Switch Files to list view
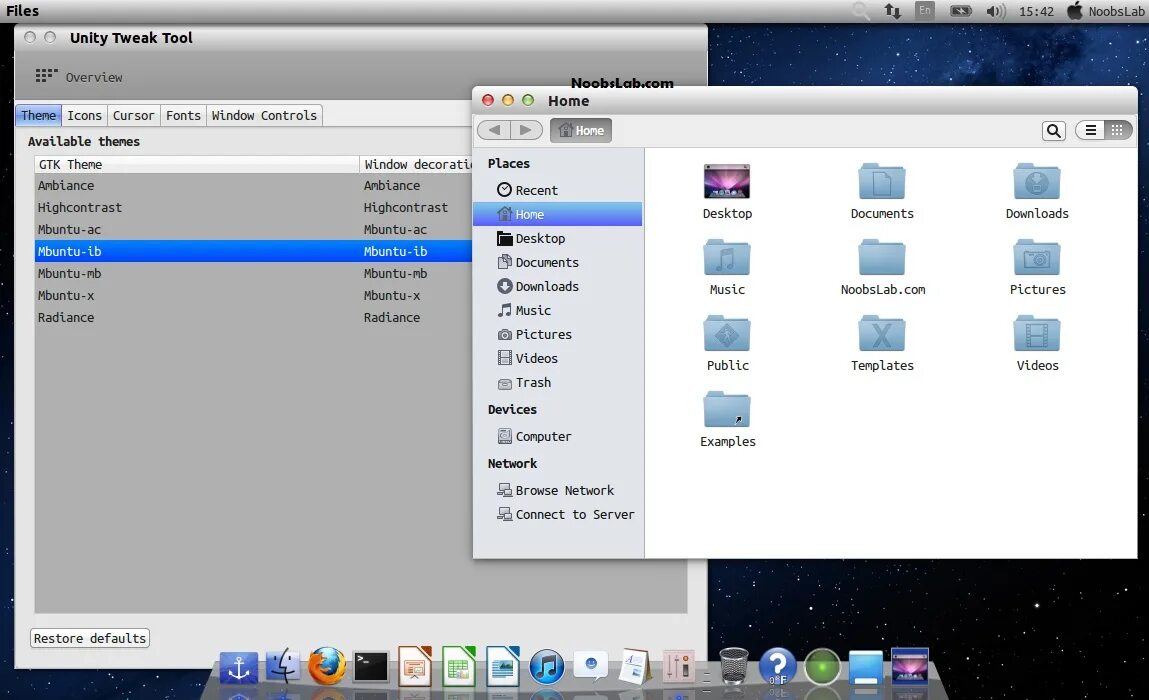Screen dimensions: 1149x700 pos(1090,130)
